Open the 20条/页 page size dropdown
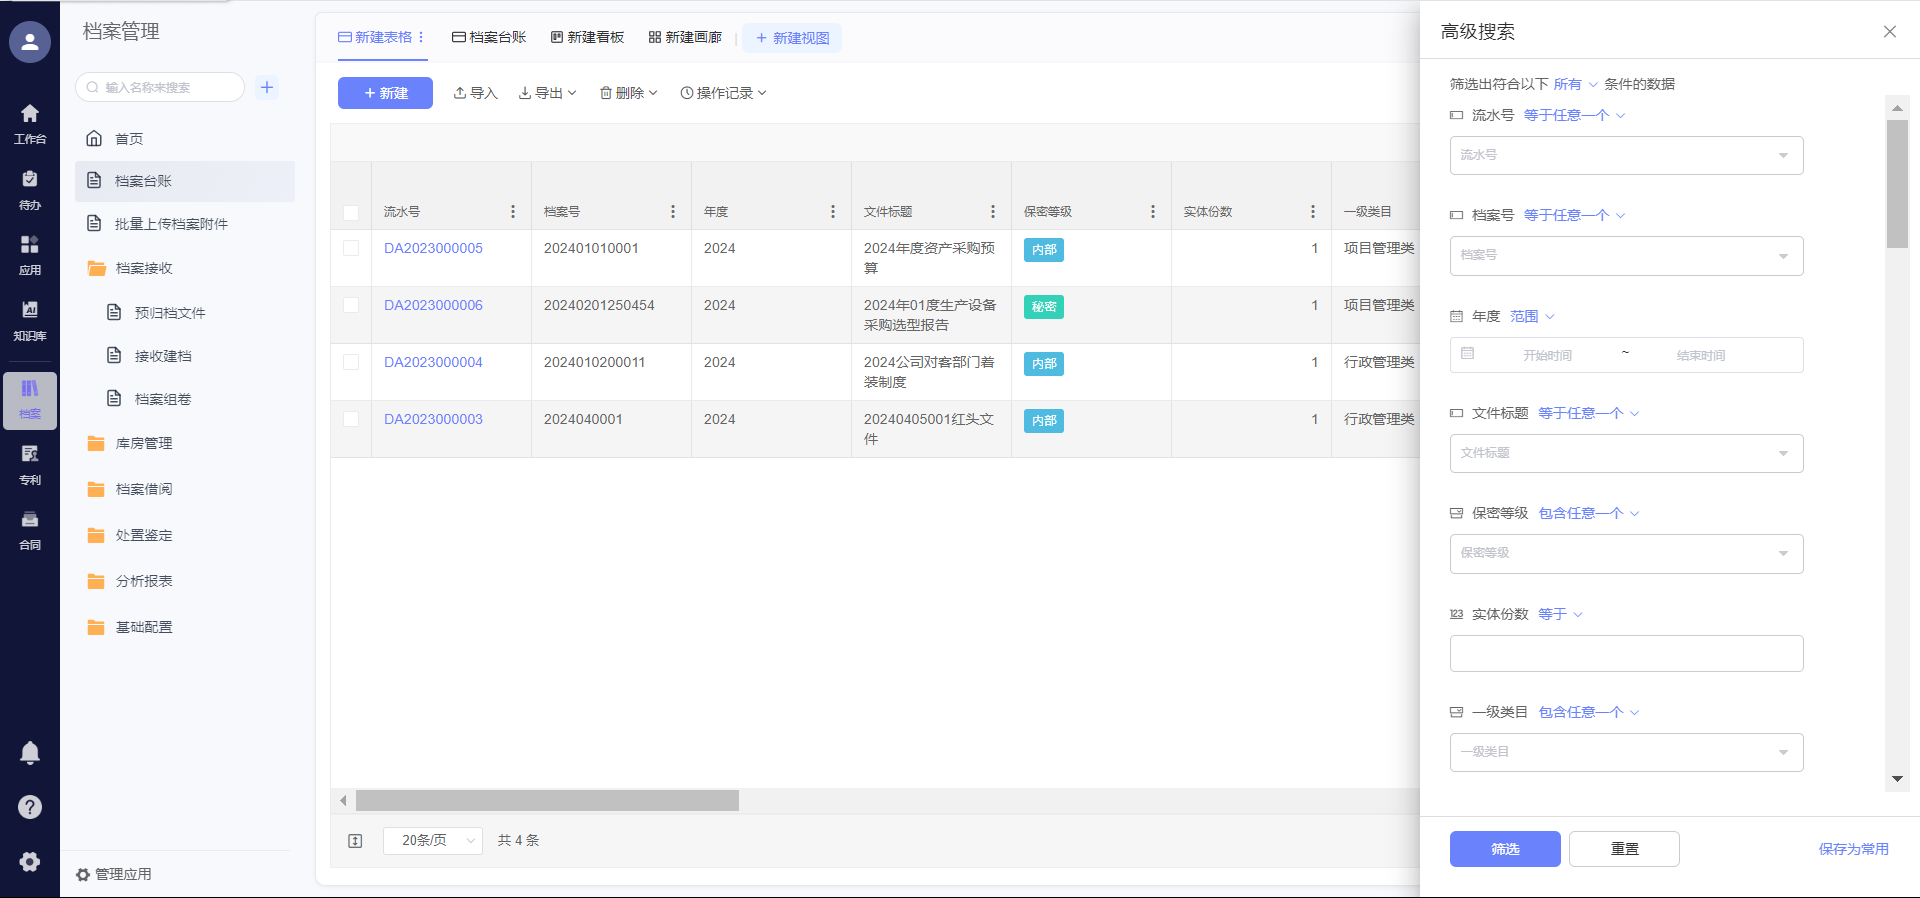Viewport: 1920px width, 898px height. tap(433, 841)
